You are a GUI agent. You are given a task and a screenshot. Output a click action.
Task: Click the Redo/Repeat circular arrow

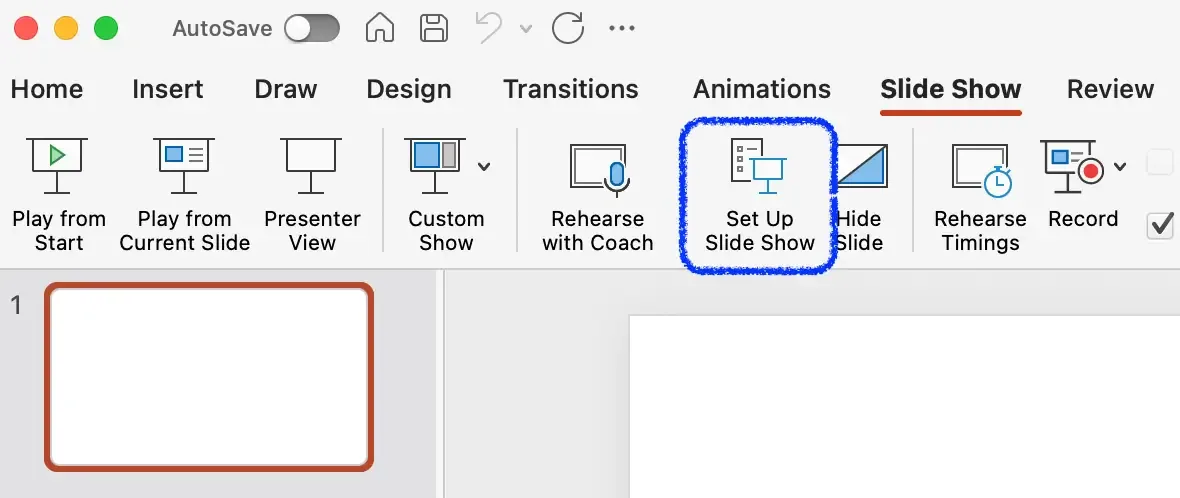568,29
